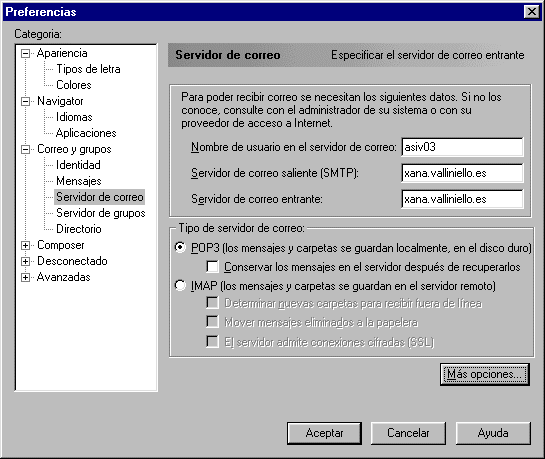This screenshot has width=545, height=459.
Task: Open the Servidor de grupos page
Action: tap(100, 213)
